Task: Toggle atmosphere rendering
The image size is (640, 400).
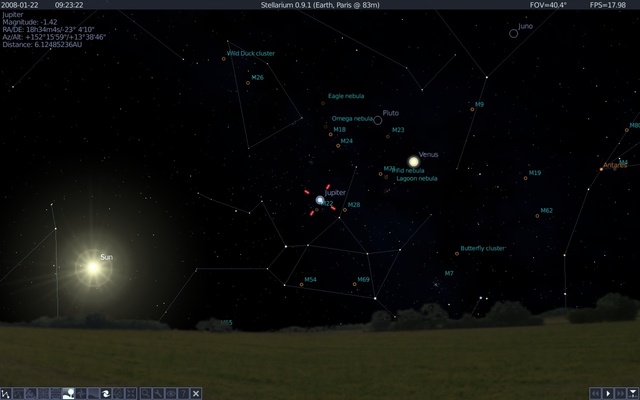Action: point(93,393)
